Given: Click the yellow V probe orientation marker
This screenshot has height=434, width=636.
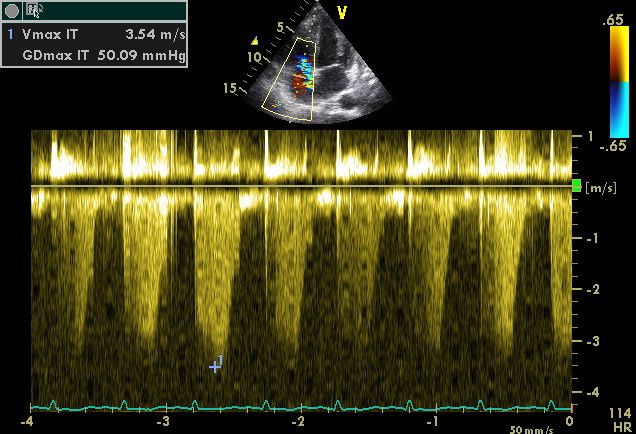Looking at the screenshot, I should click(342, 12).
